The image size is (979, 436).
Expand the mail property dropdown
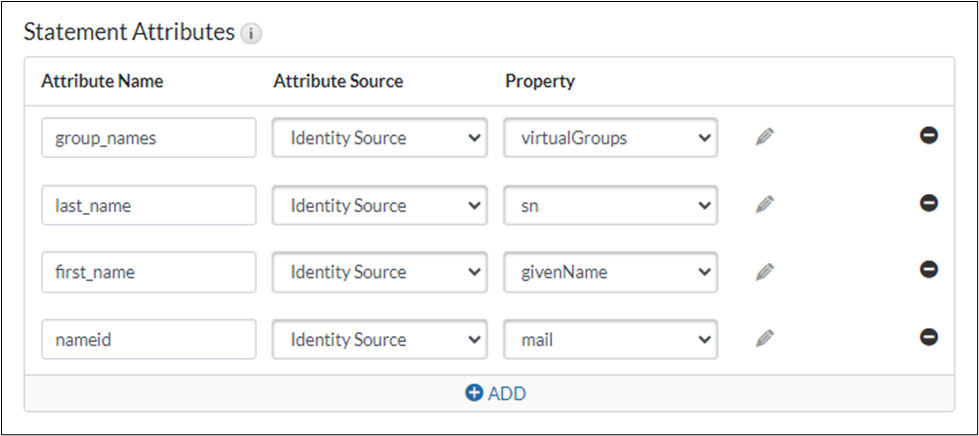click(x=610, y=339)
